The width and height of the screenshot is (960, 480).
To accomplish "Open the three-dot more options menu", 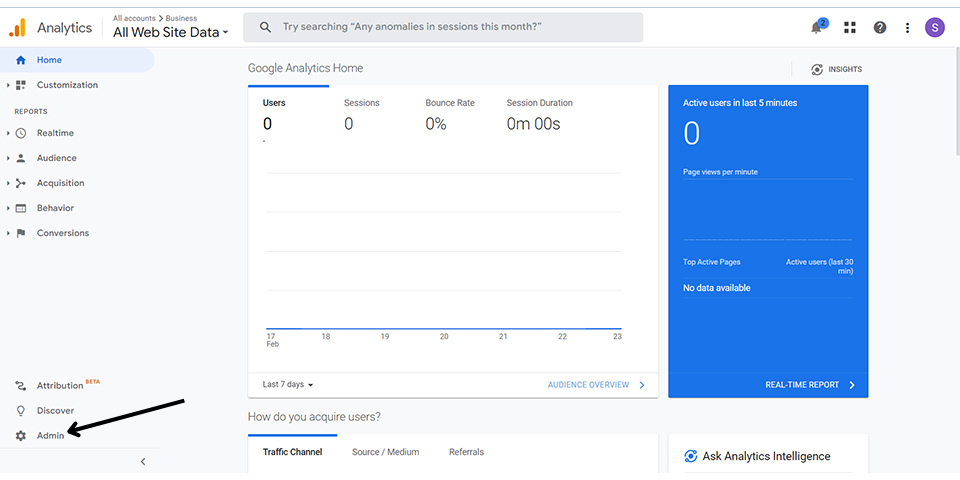I will 907,28.
